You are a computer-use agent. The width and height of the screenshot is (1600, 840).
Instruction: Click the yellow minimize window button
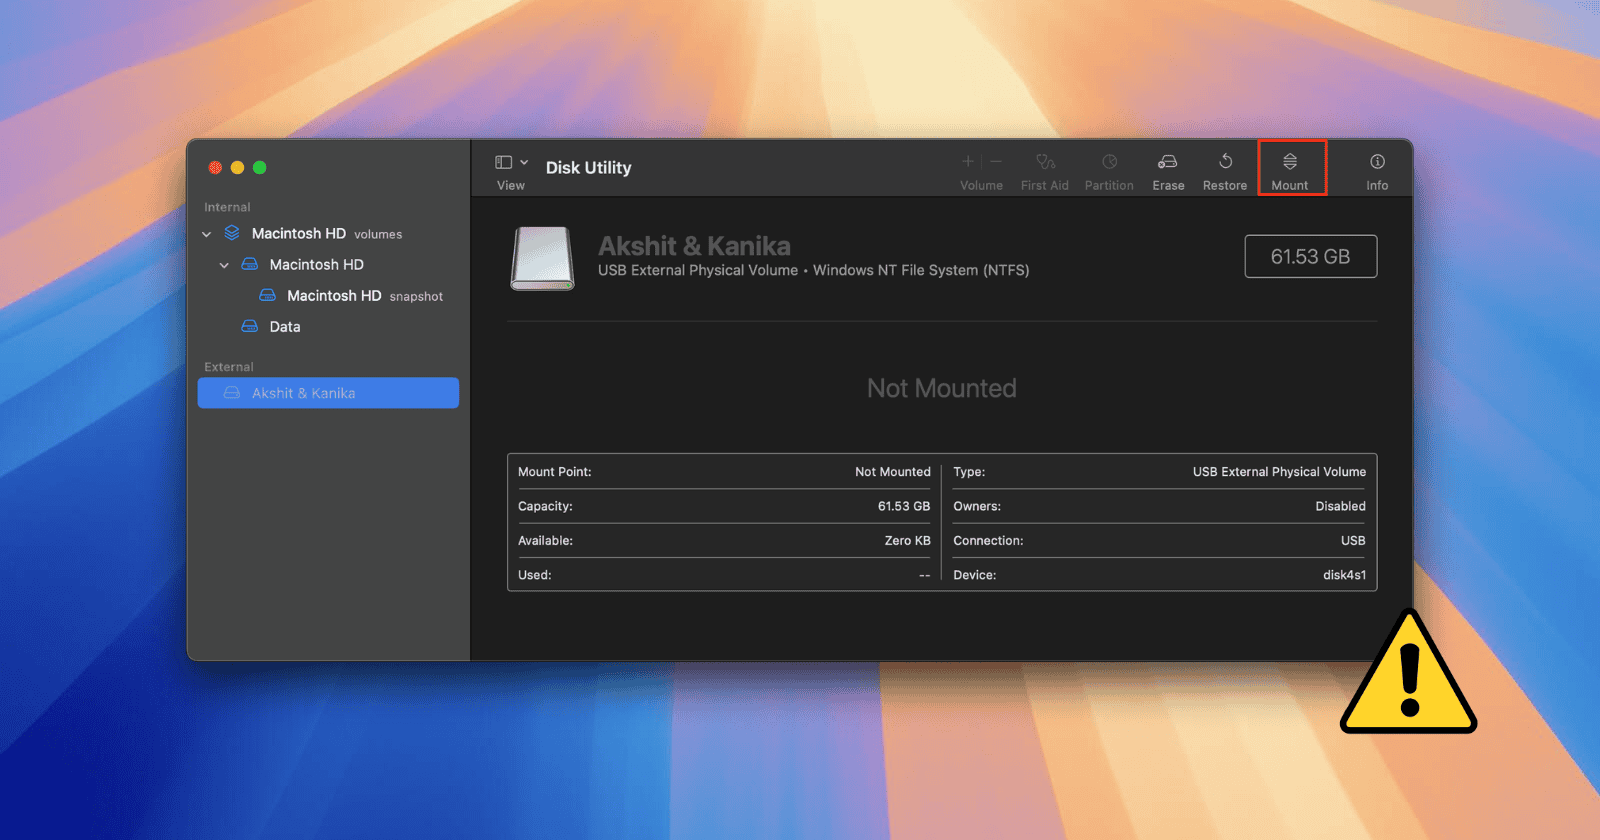237,168
